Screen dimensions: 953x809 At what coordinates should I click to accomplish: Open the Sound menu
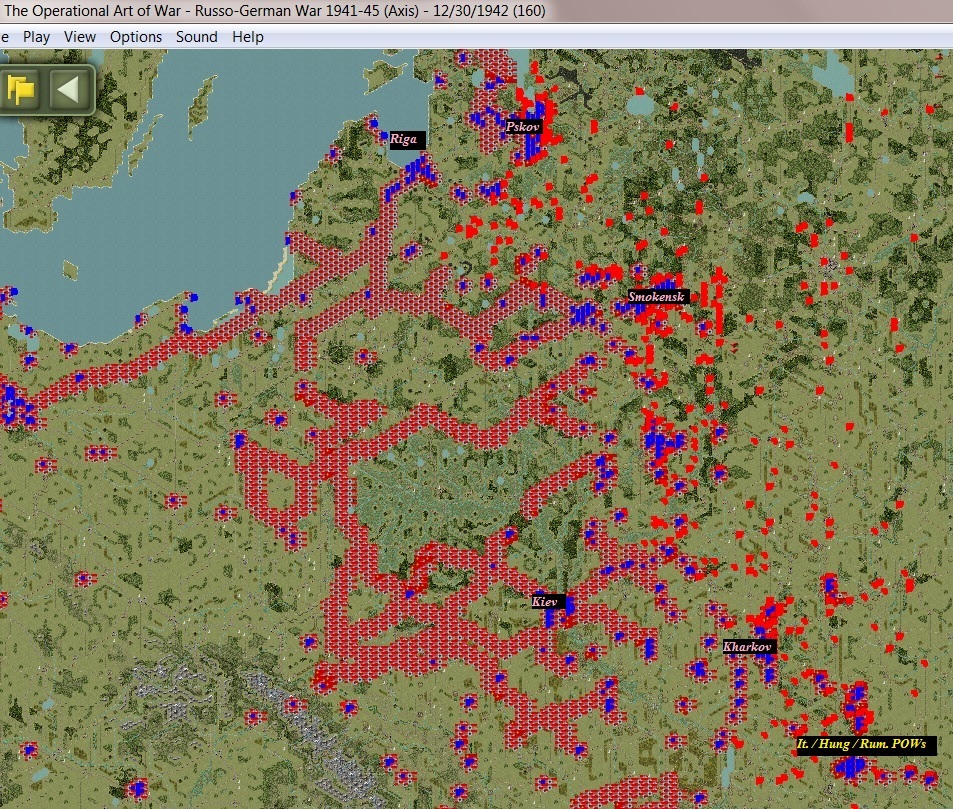(x=196, y=37)
